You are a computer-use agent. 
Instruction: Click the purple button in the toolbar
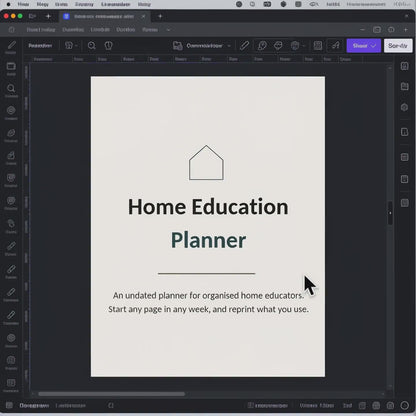[x=364, y=46]
